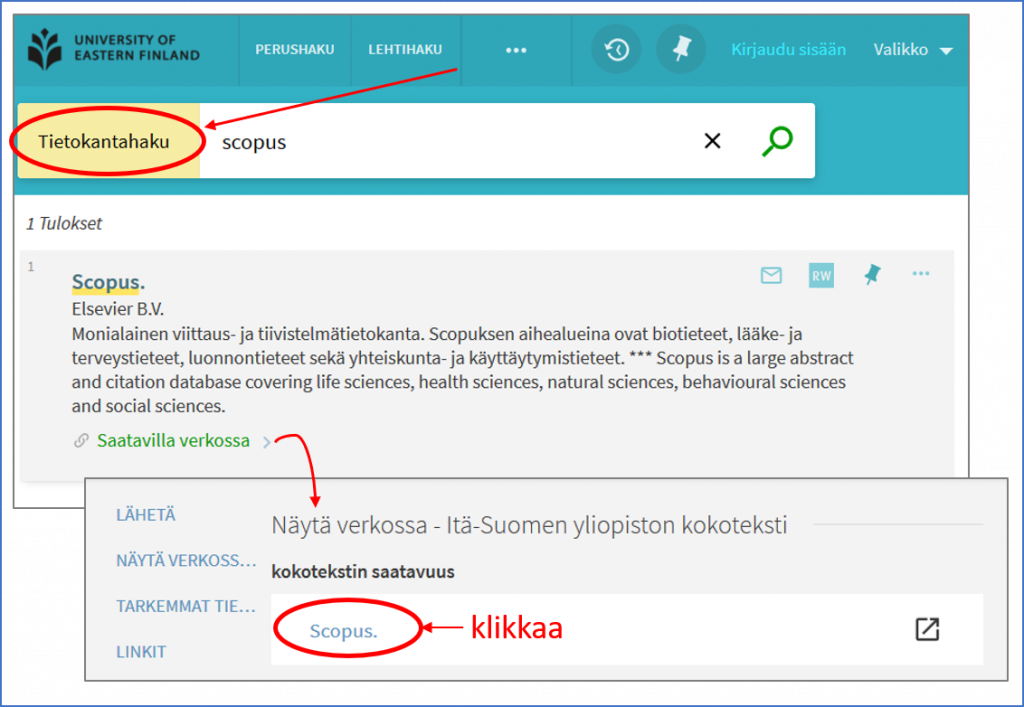Click the Saatavilla verkossa availability link

pyautogui.click(x=173, y=441)
